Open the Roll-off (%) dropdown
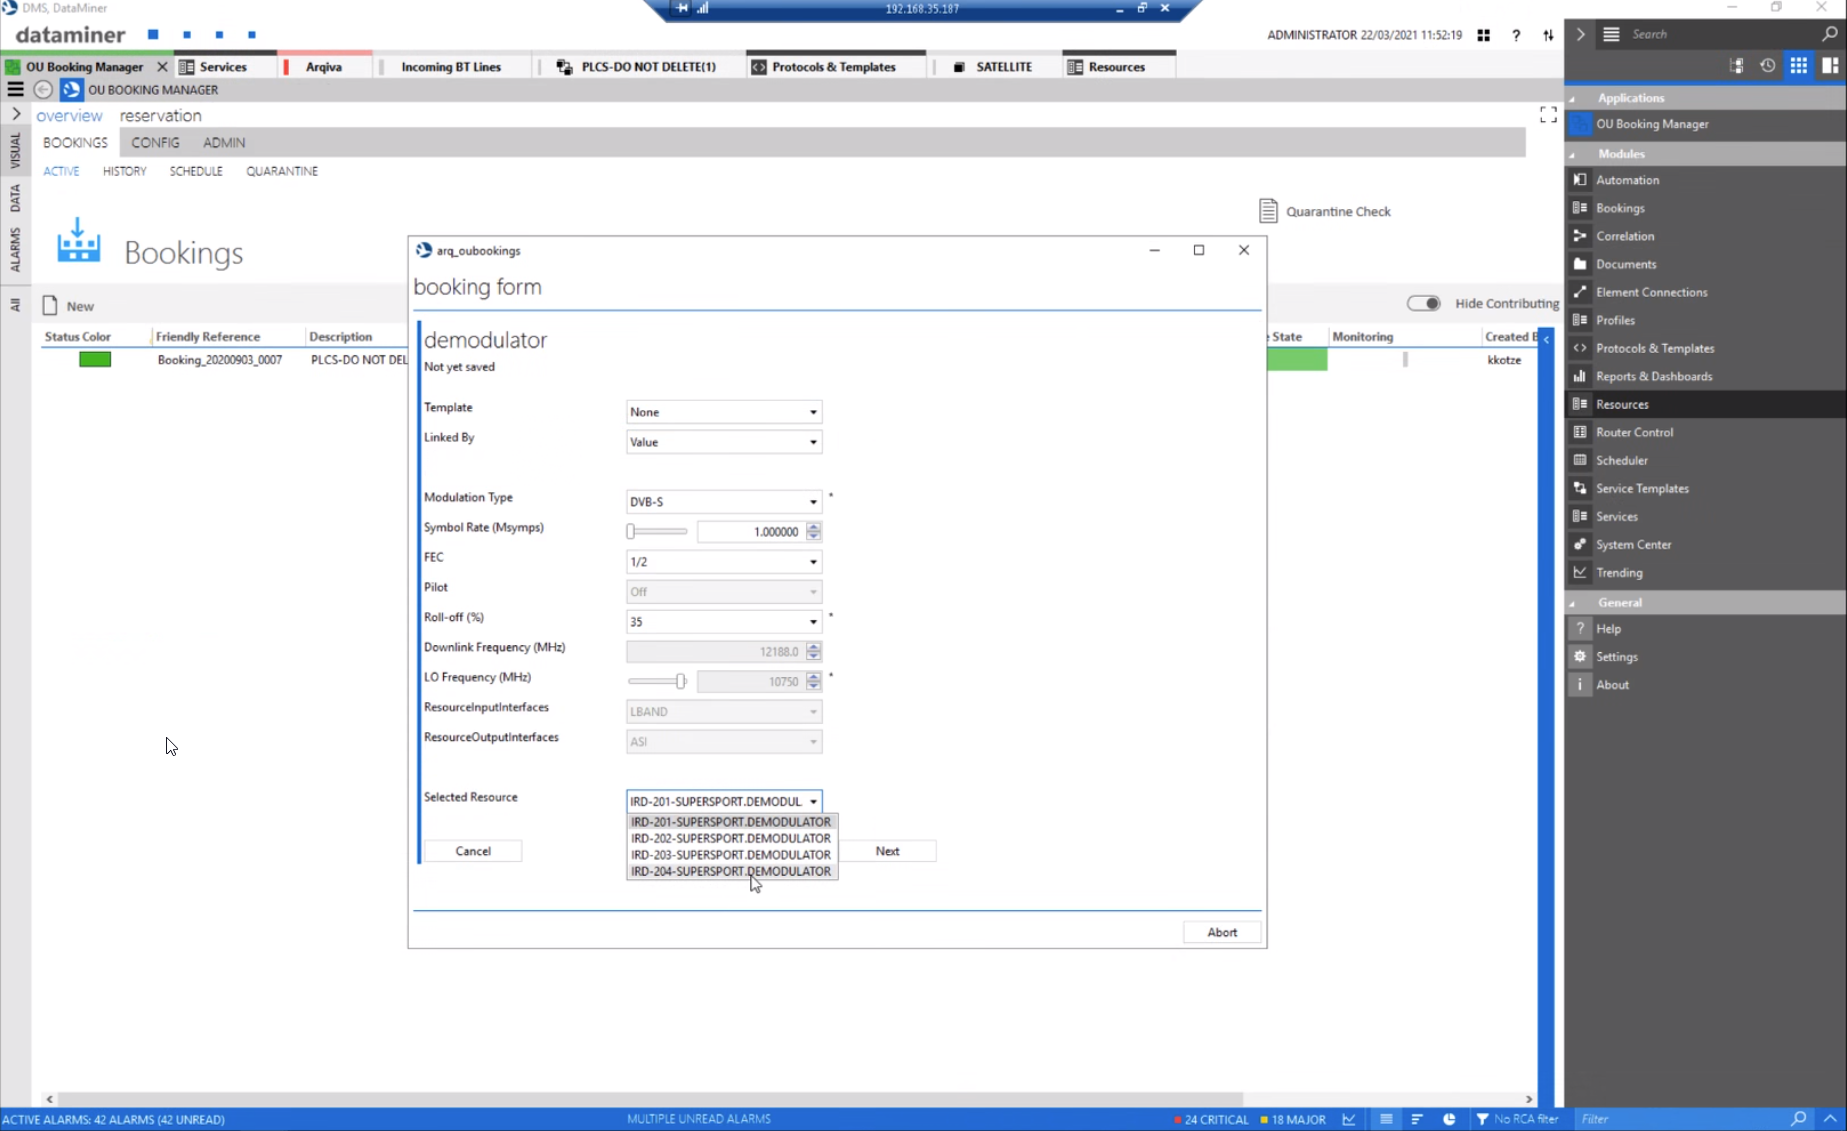This screenshot has height=1131, width=1847. point(724,622)
